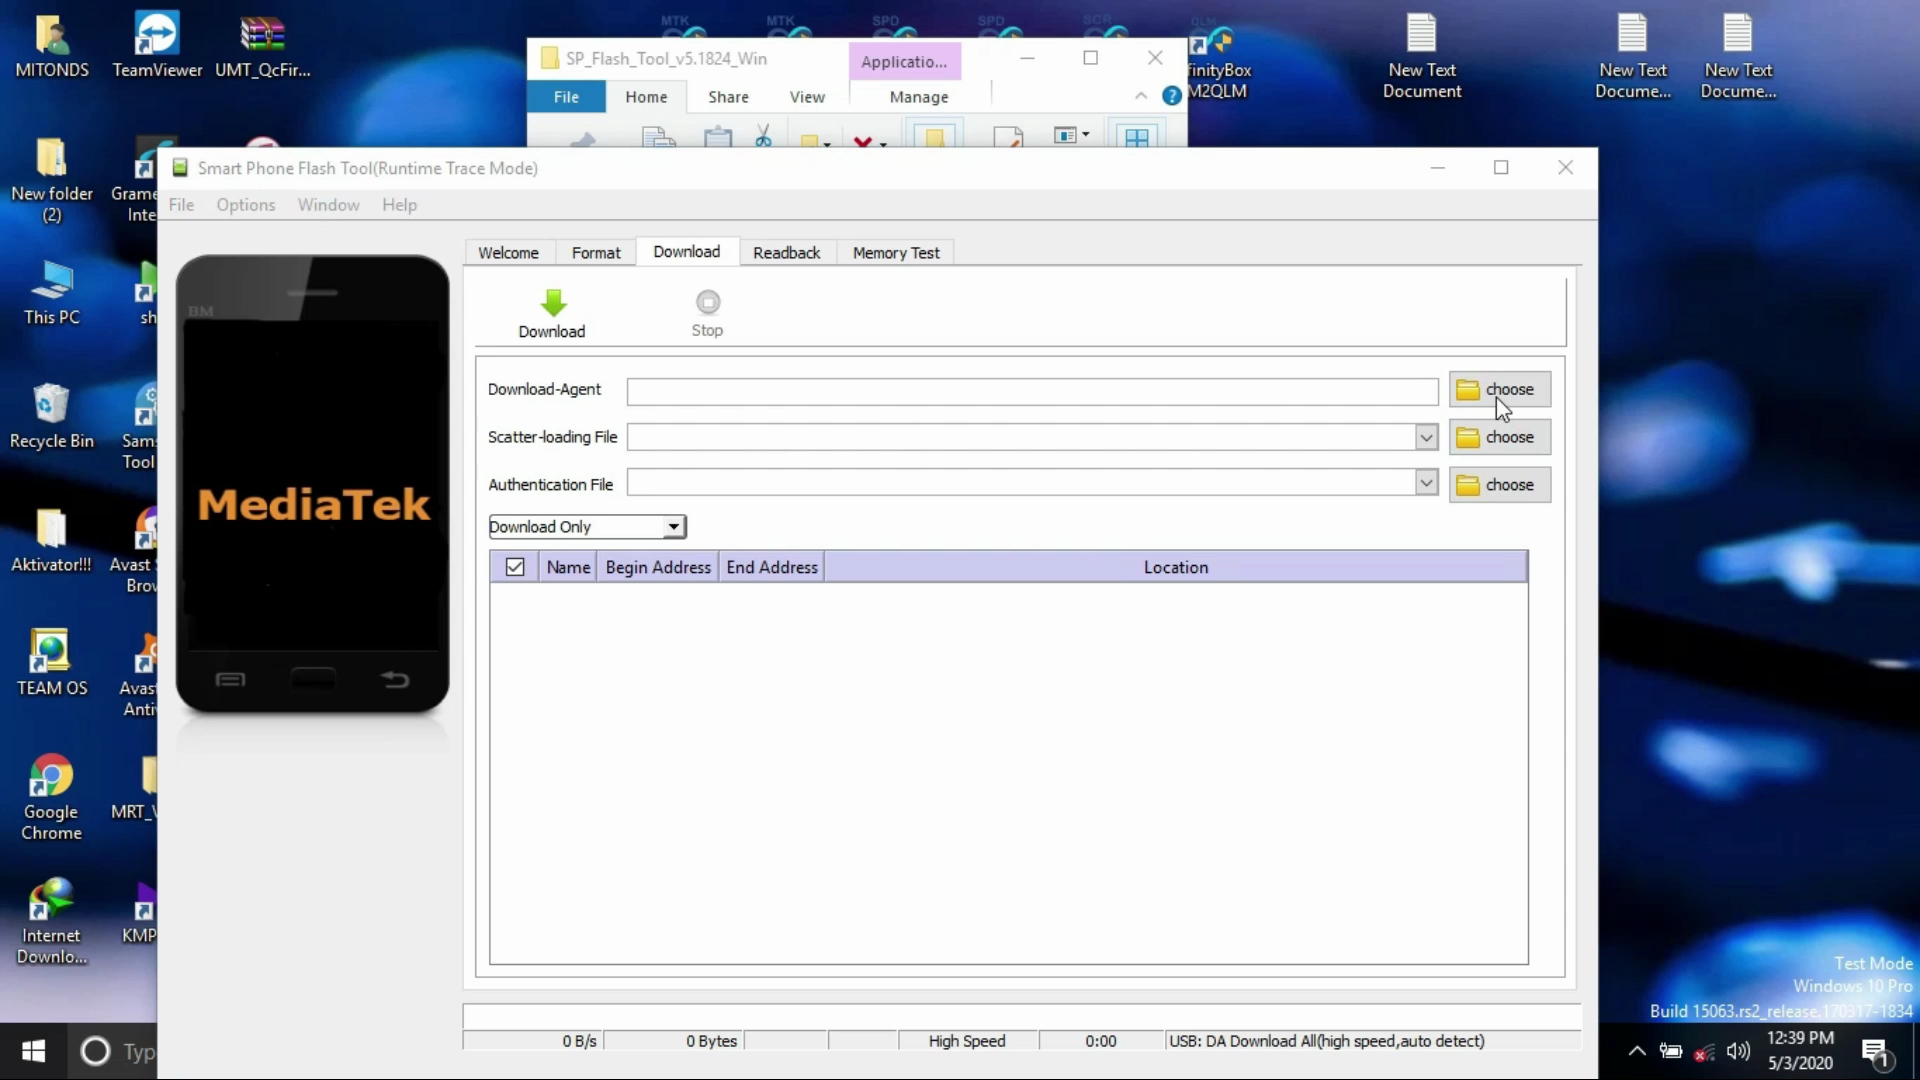Switch to the Format tab

click(596, 253)
